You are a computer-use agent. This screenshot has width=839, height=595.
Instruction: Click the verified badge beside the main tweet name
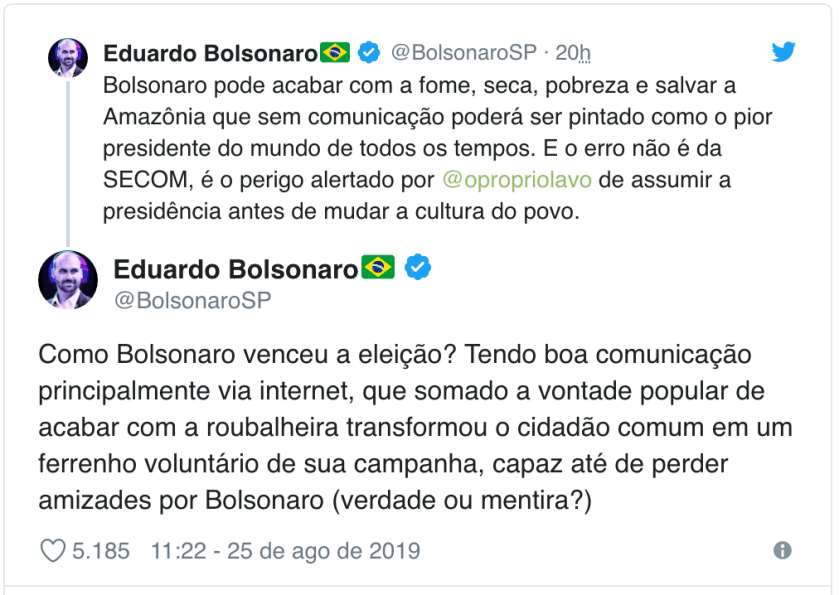coord(419,268)
